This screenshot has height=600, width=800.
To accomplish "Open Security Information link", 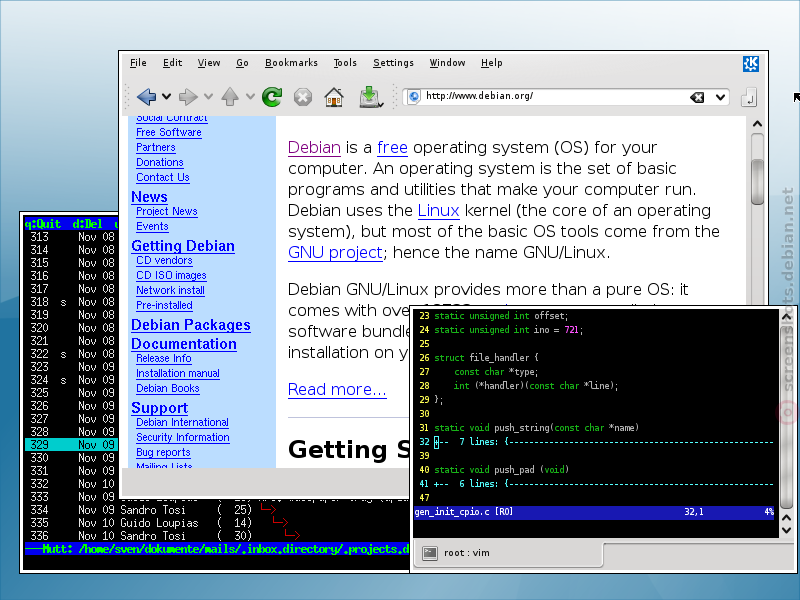I will (x=183, y=437).
